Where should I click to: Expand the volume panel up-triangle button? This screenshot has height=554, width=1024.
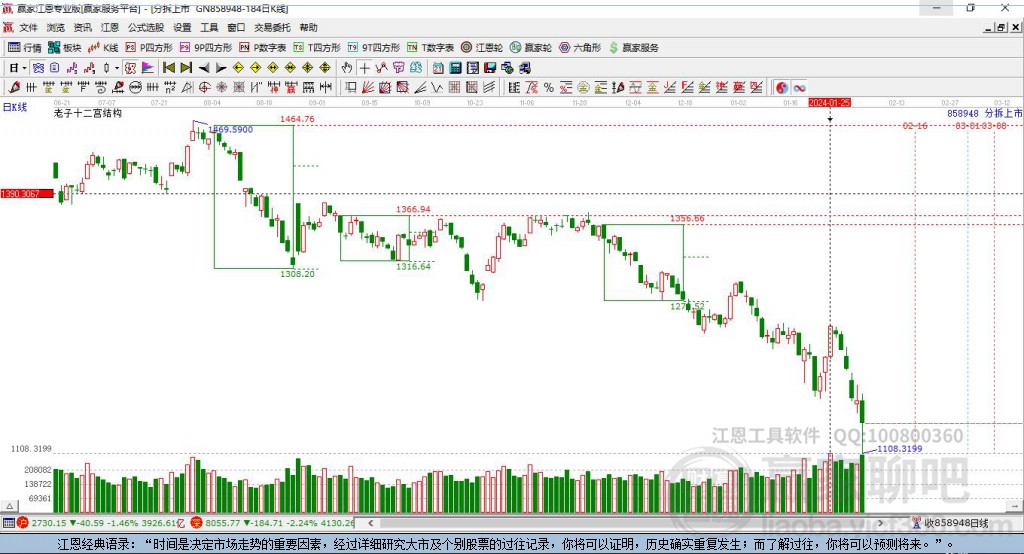[9, 506]
